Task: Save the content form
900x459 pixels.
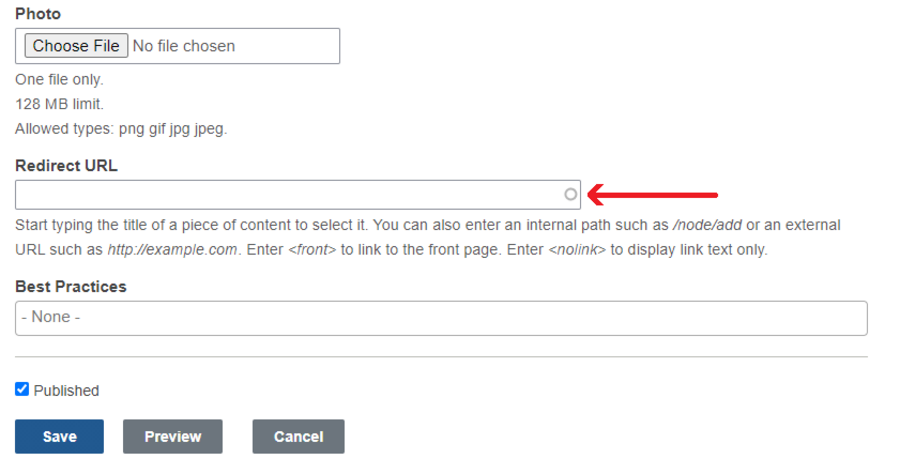Action: (59, 436)
